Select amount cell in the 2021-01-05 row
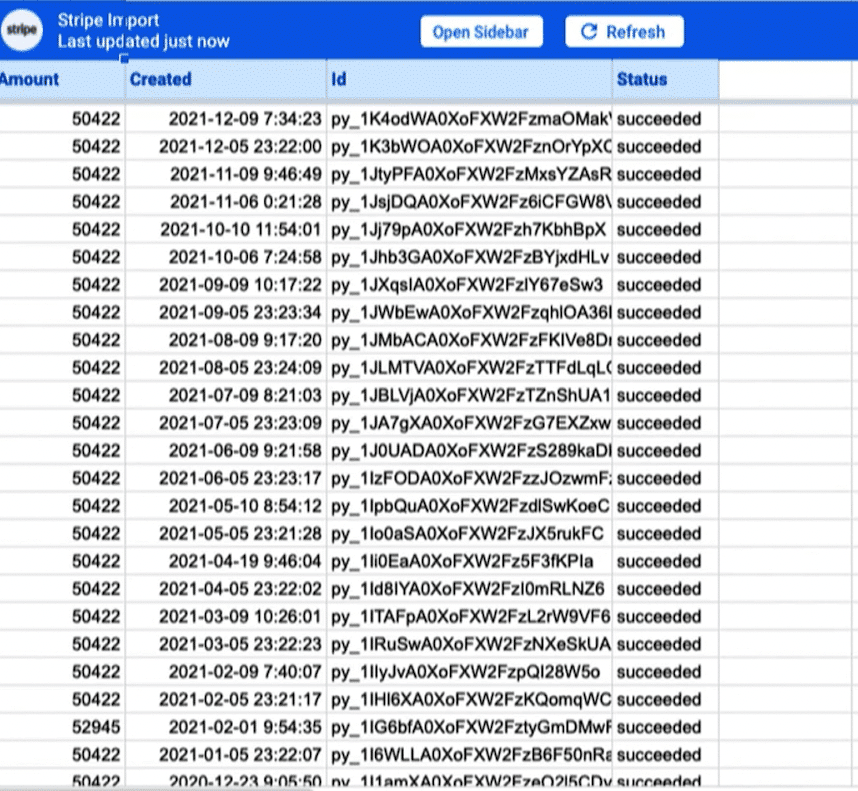This screenshot has height=791, width=858. click(61, 754)
